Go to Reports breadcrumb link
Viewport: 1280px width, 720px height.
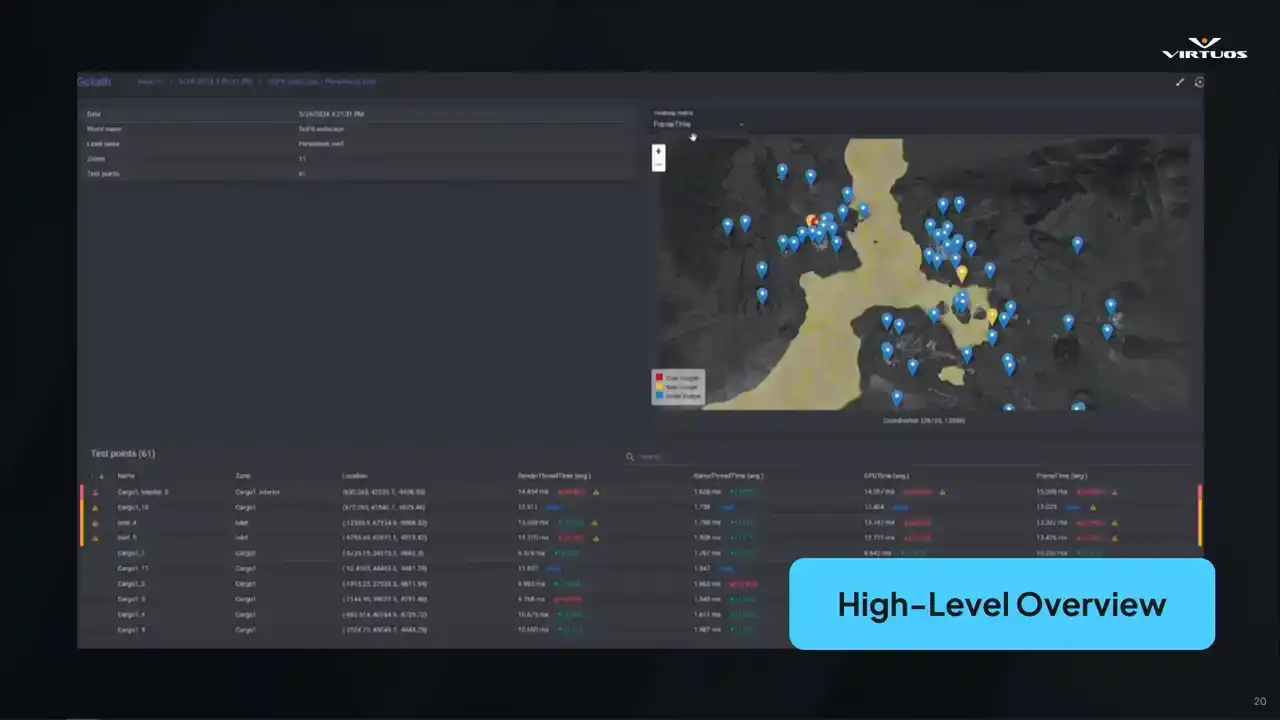pos(149,82)
